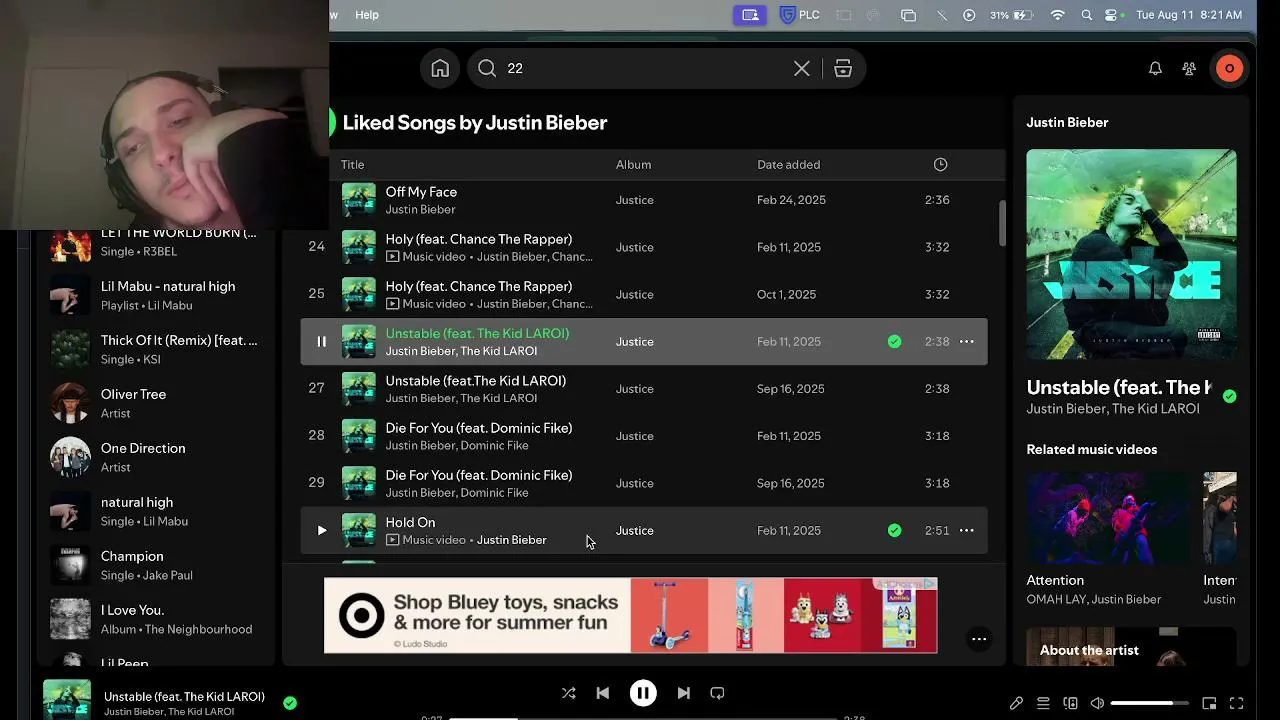Open the notifications bell
Viewport: 1280px width, 720px height.
[x=1155, y=68]
